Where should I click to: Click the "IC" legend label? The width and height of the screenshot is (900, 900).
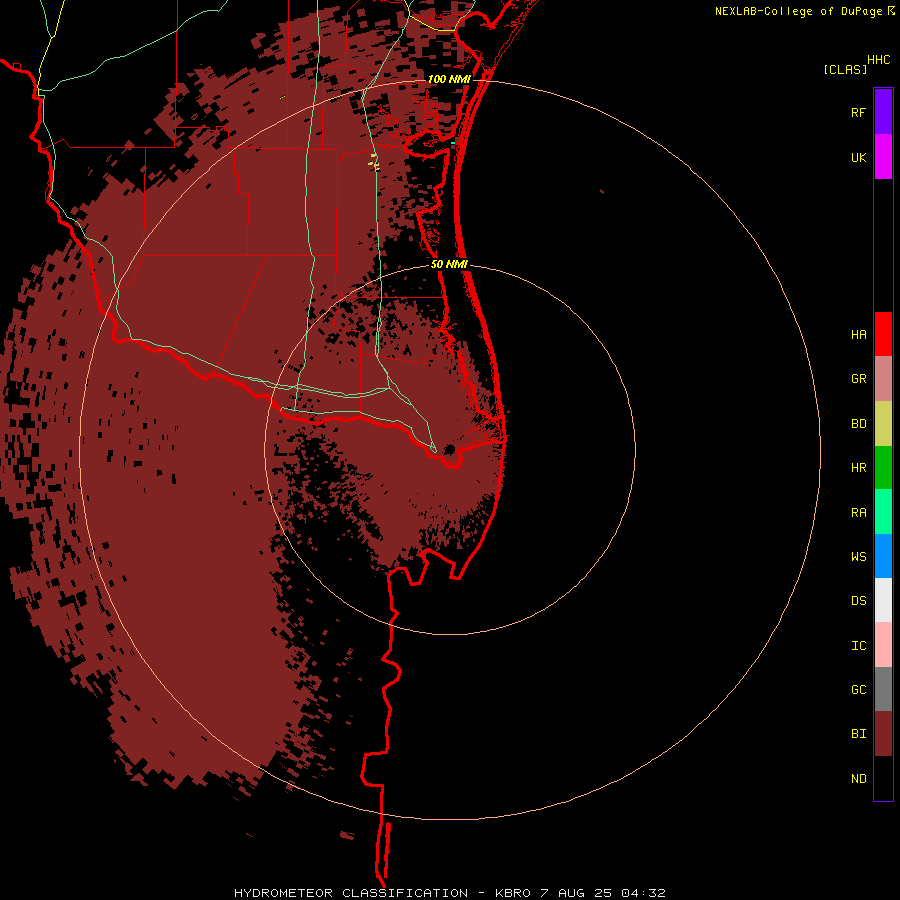(x=859, y=646)
